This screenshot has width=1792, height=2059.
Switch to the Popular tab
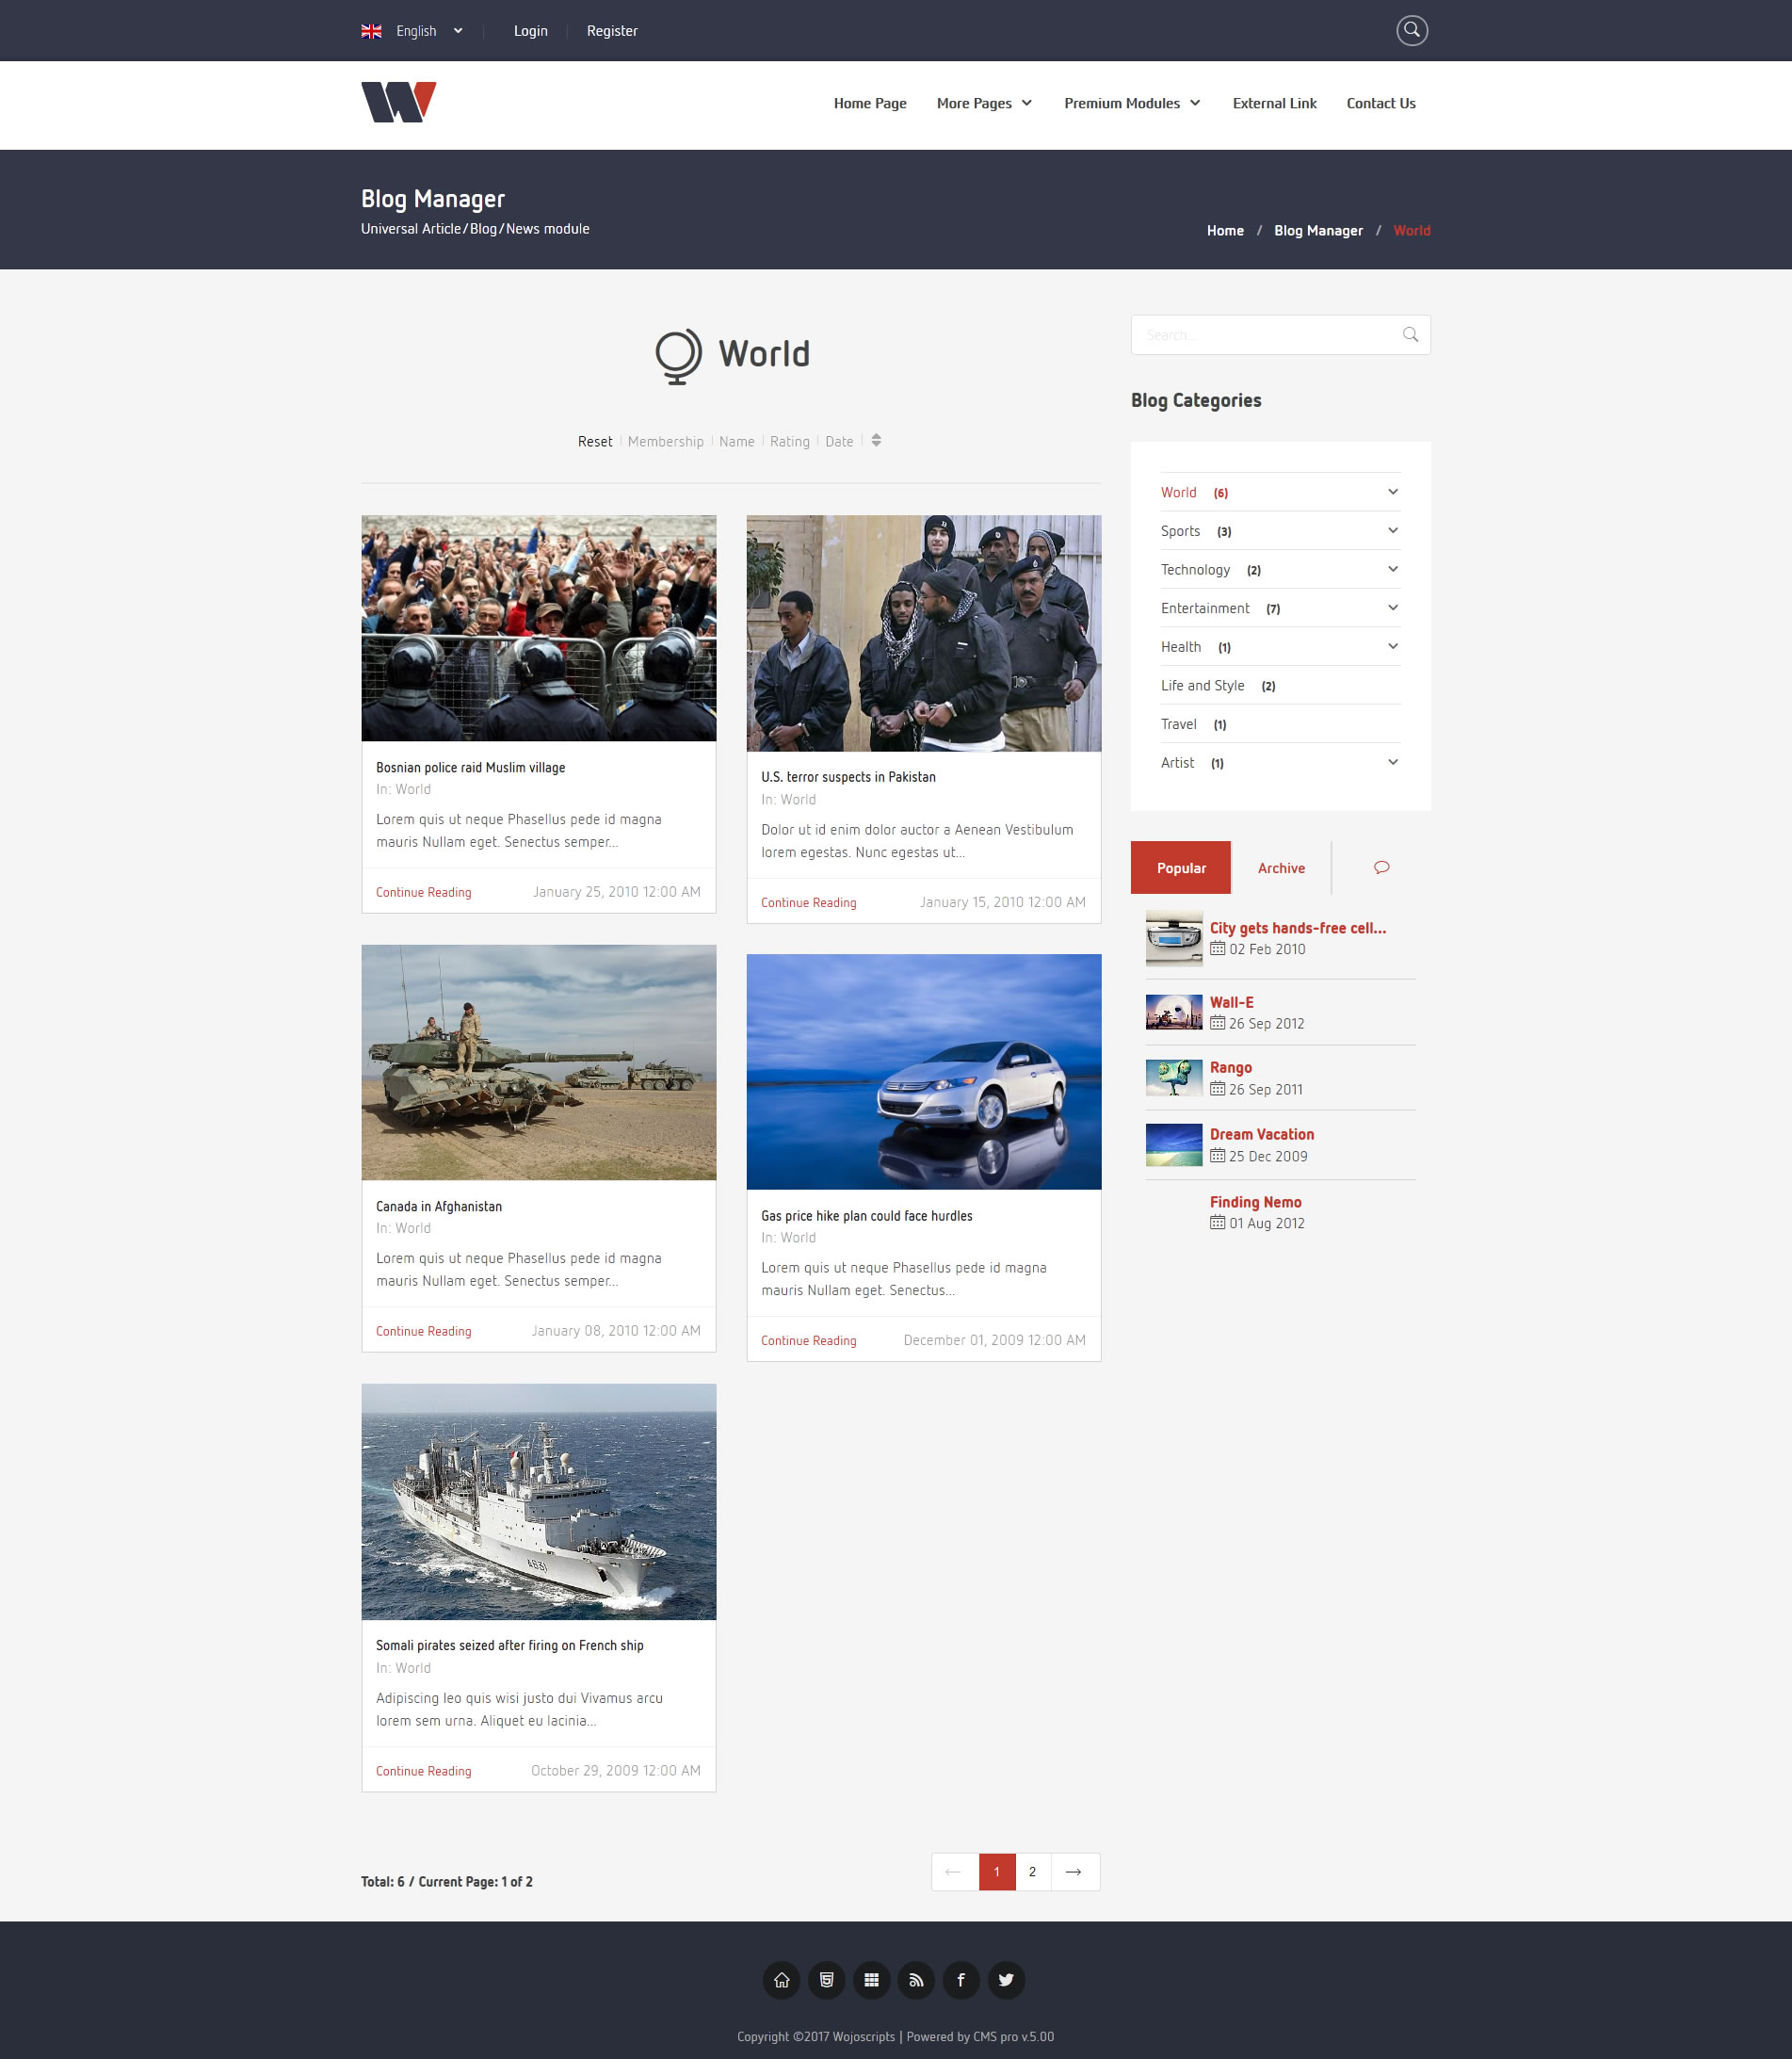(1181, 868)
